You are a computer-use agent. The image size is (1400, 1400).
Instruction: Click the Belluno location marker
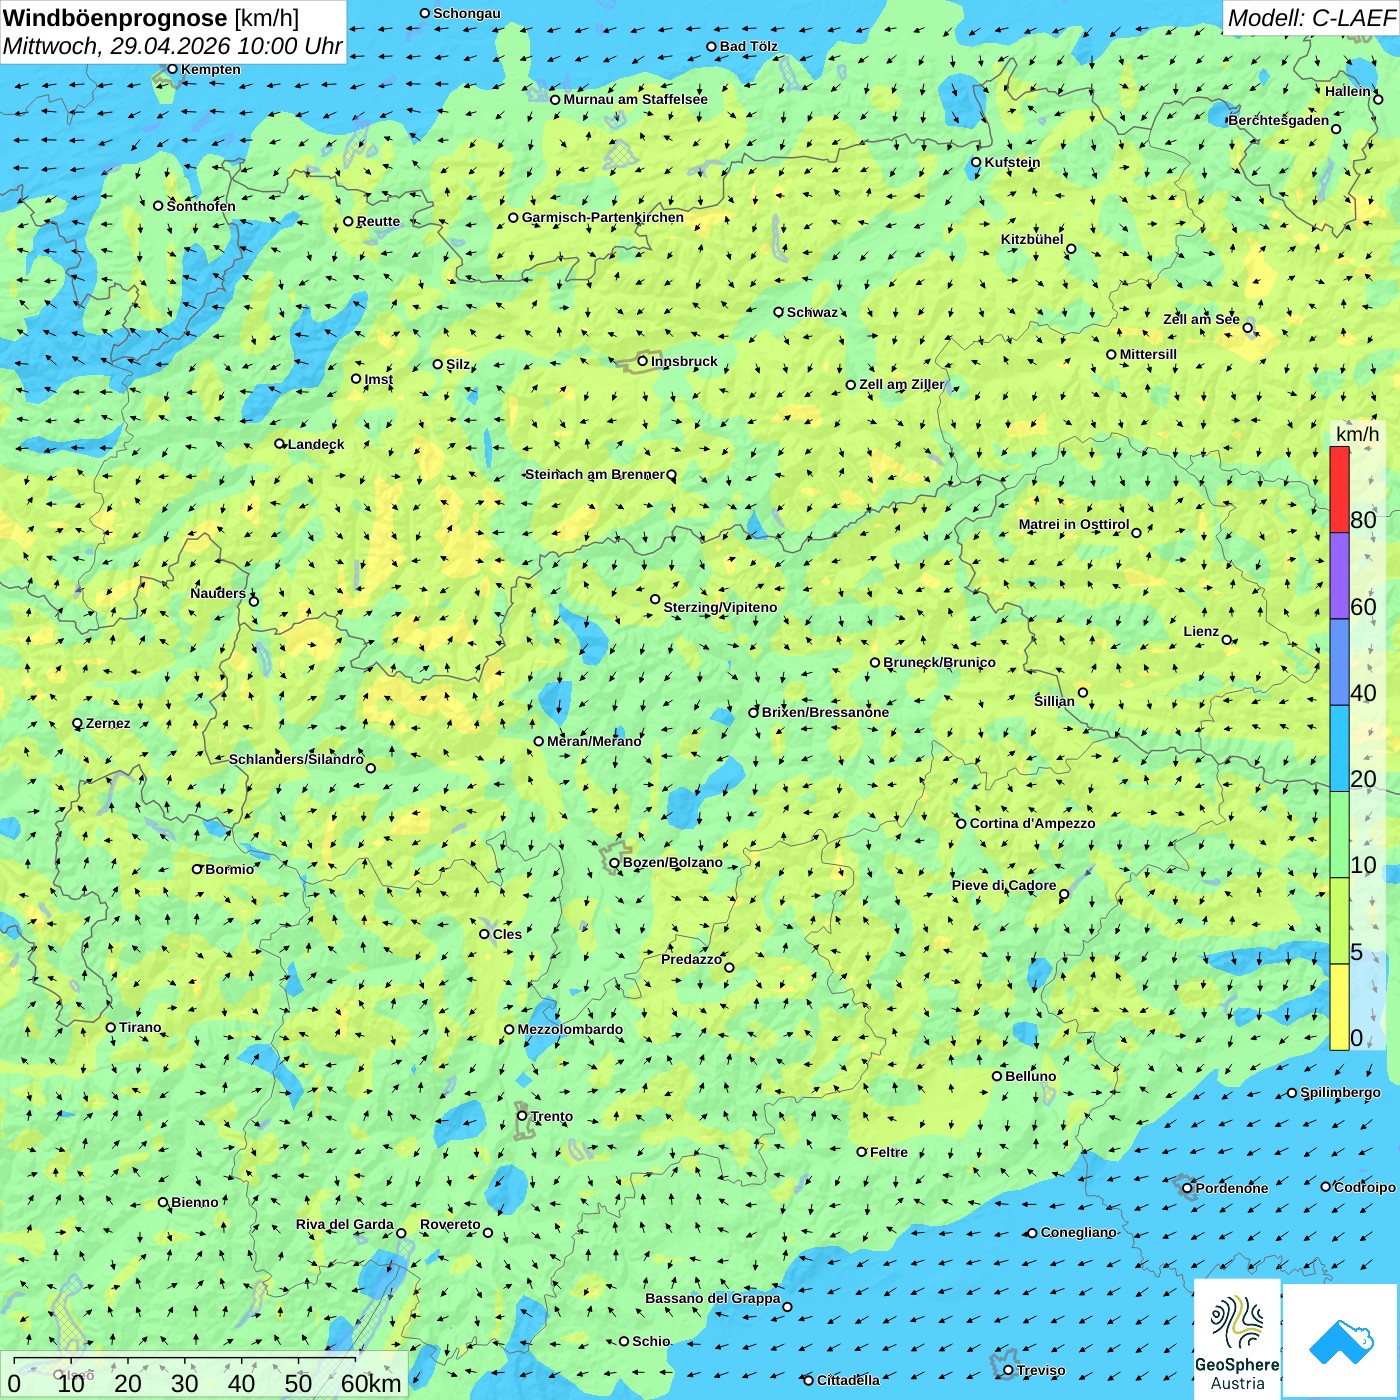click(x=997, y=1076)
